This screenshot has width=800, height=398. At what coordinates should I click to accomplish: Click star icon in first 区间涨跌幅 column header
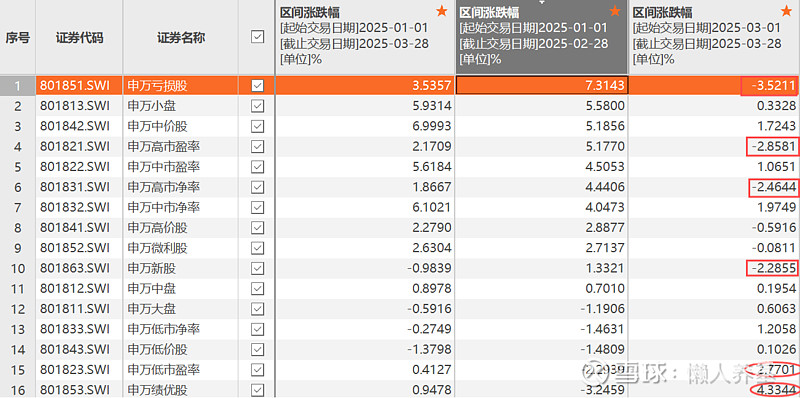(442, 11)
